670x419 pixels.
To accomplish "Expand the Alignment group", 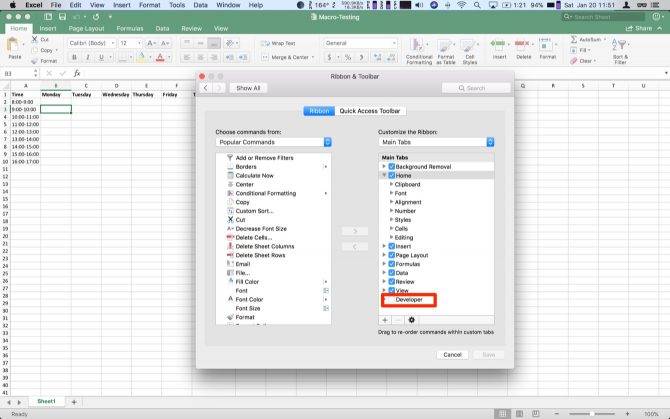I will (391, 202).
